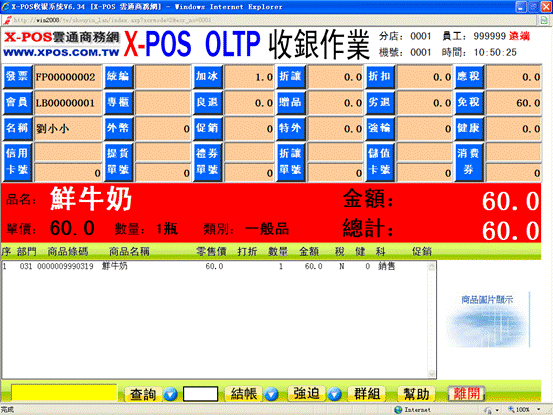Click the 結帳 checkout button

[244, 394]
